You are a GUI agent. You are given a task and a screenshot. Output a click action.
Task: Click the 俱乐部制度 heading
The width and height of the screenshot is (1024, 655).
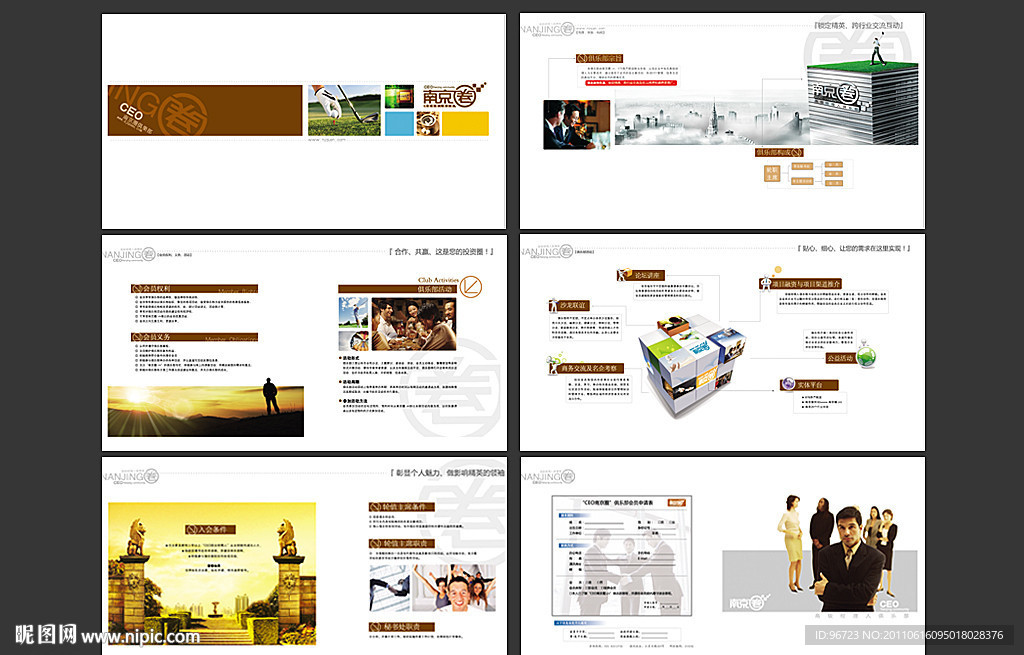779,152
